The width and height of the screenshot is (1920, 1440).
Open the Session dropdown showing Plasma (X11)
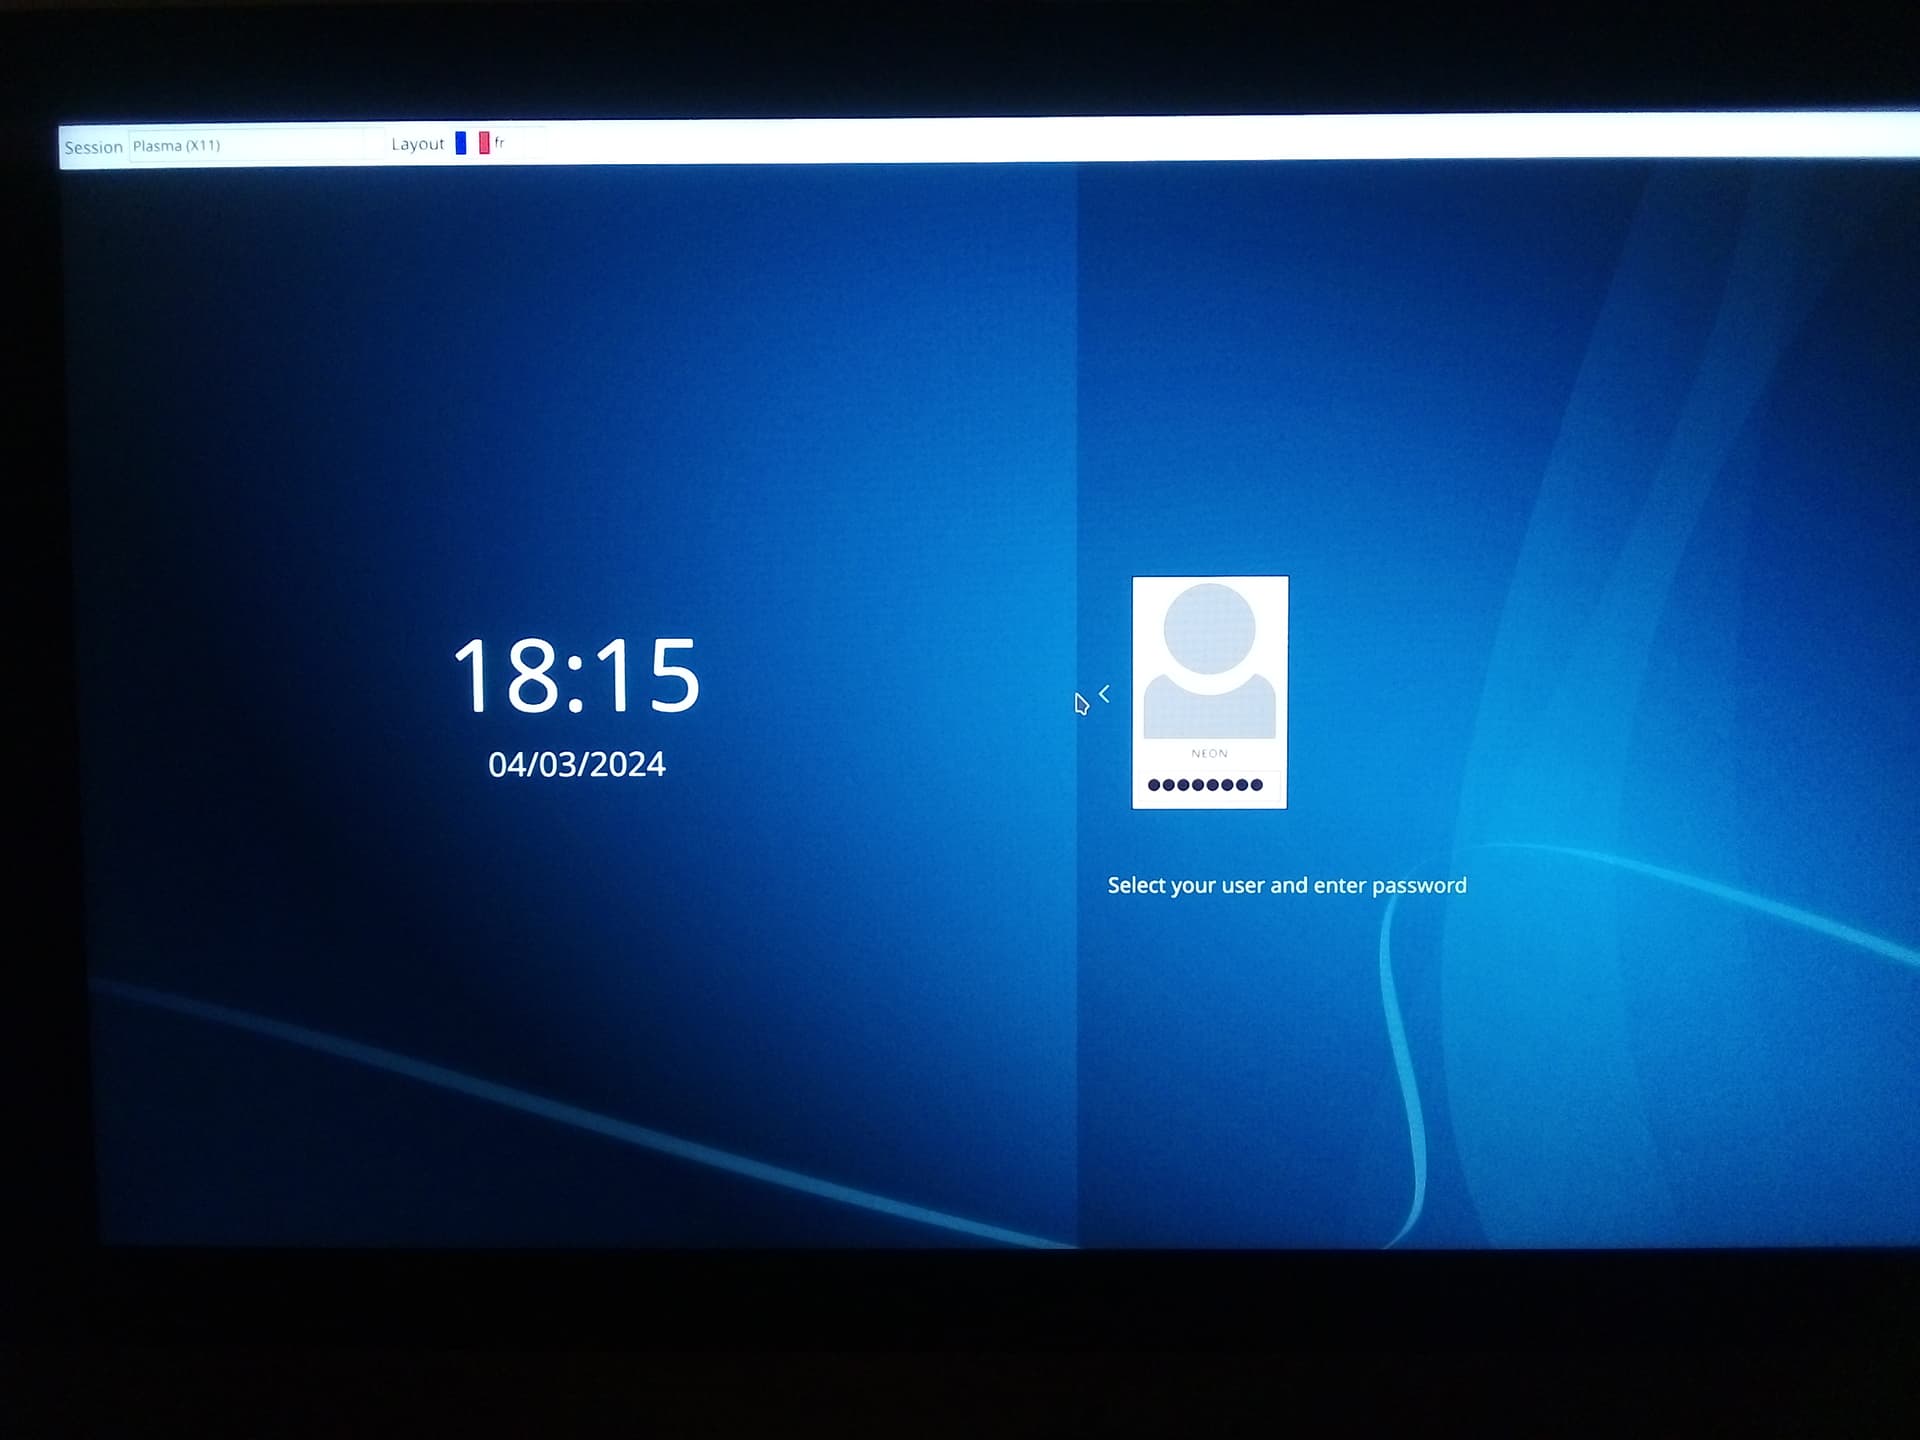(x=256, y=145)
